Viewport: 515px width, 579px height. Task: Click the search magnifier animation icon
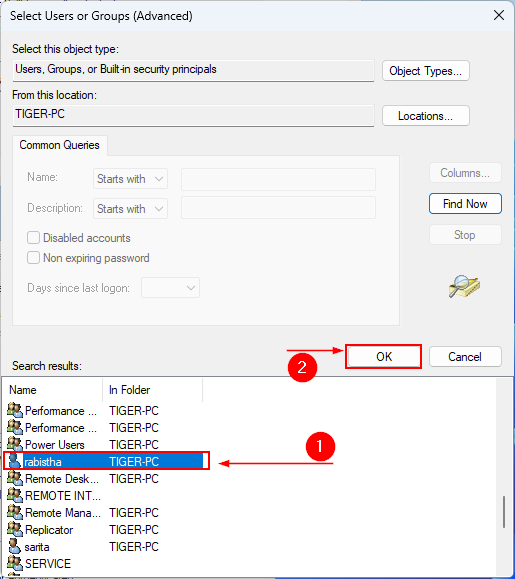(x=464, y=286)
